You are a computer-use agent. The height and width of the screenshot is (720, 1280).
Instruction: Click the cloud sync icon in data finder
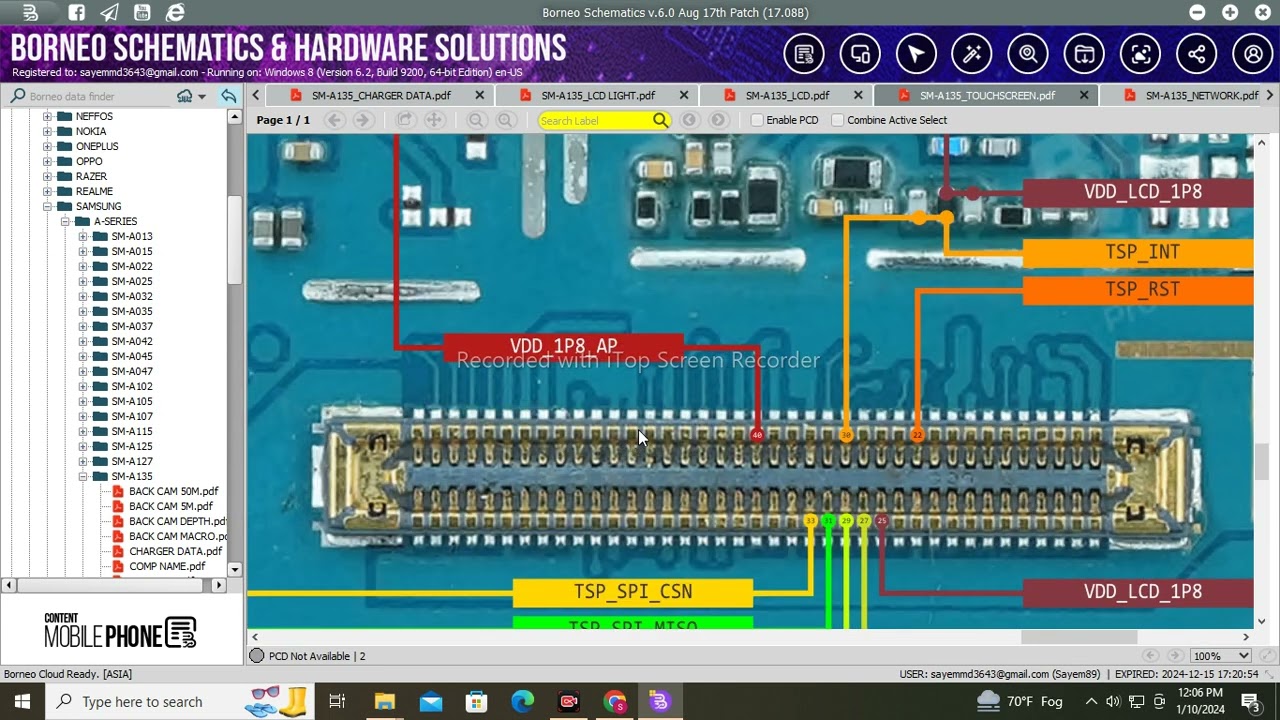[185, 96]
